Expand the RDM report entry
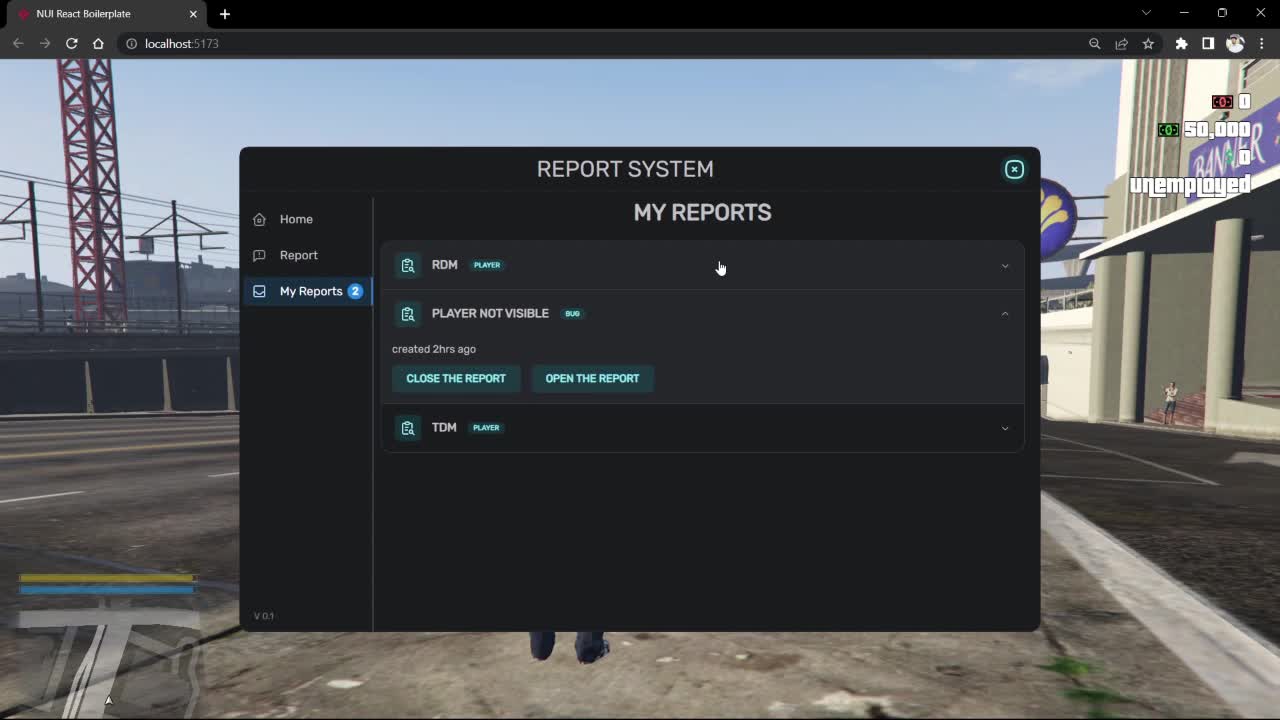The width and height of the screenshot is (1280, 720). coord(1004,265)
